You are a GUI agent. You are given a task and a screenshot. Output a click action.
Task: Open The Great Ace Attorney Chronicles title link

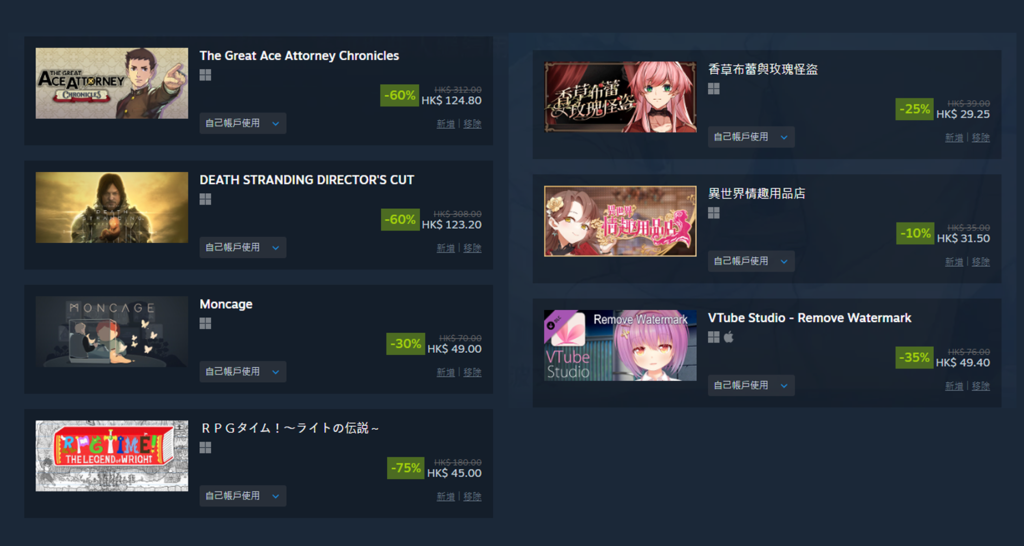coord(299,56)
